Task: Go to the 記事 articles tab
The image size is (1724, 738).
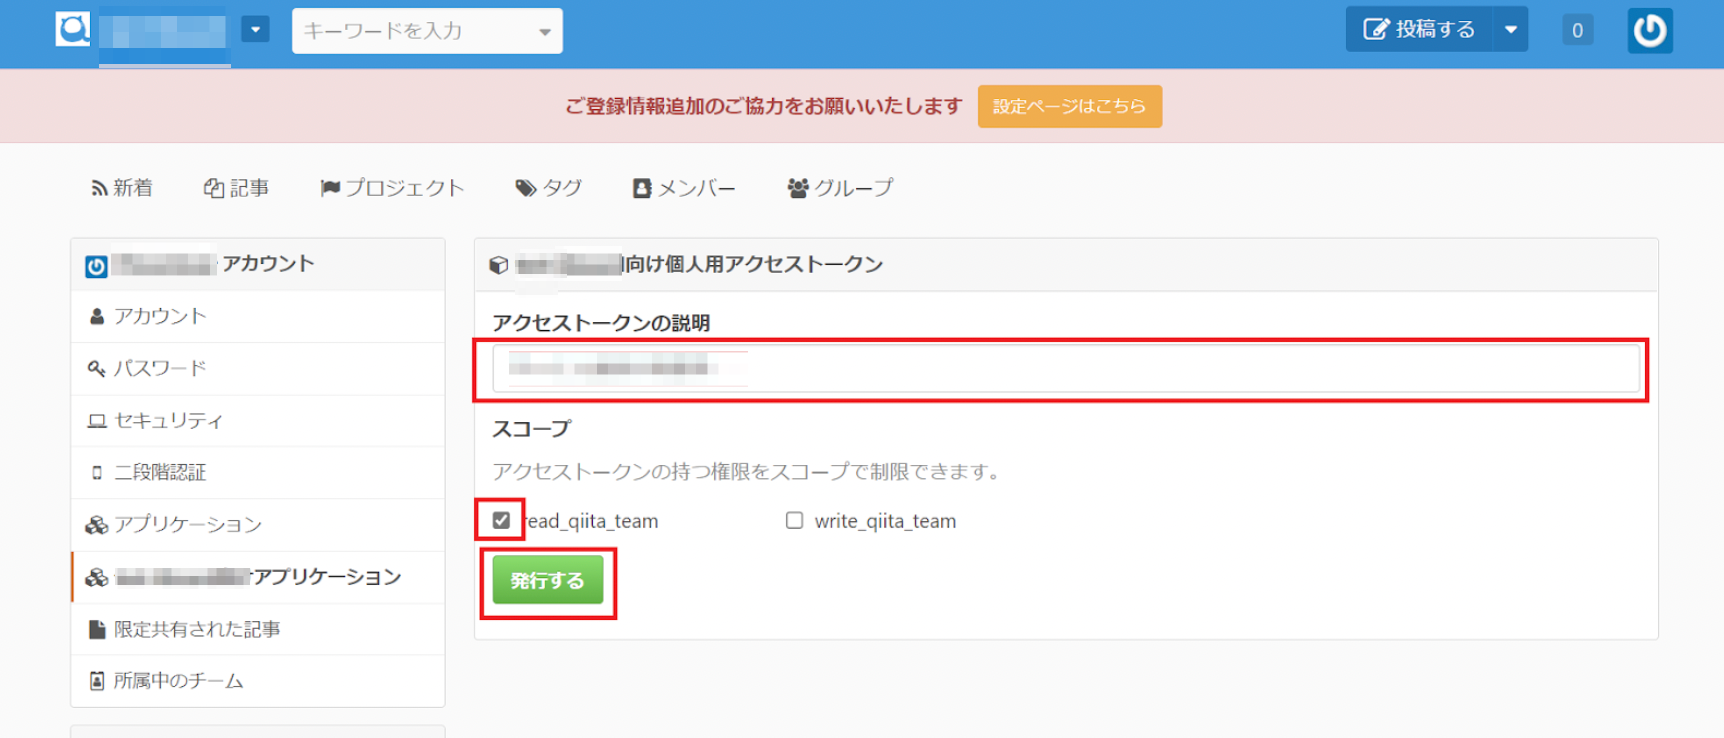Action: (237, 188)
